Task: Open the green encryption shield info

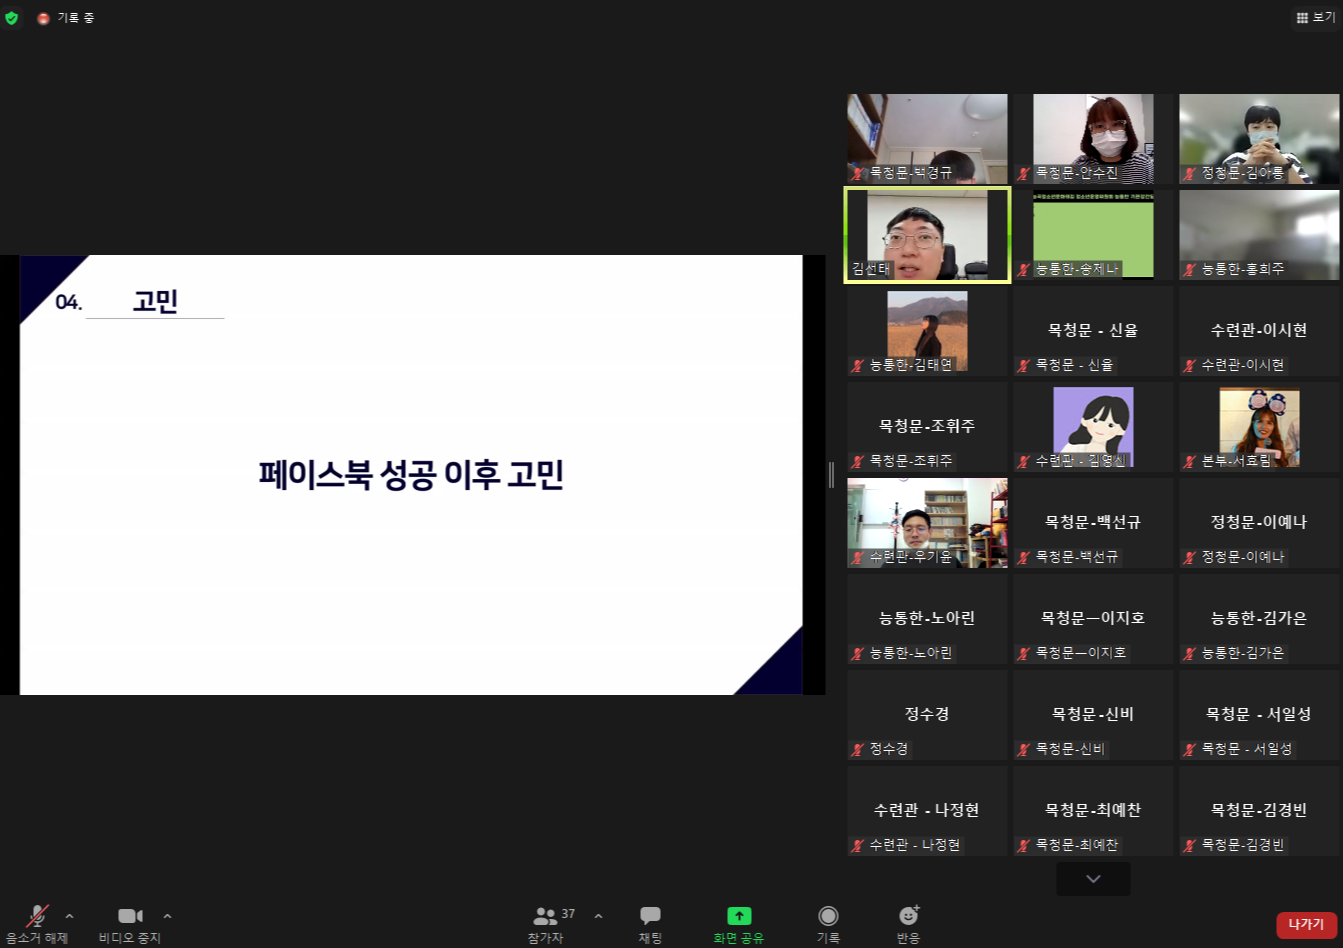Action: pyautogui.click(x=12, y=18)
